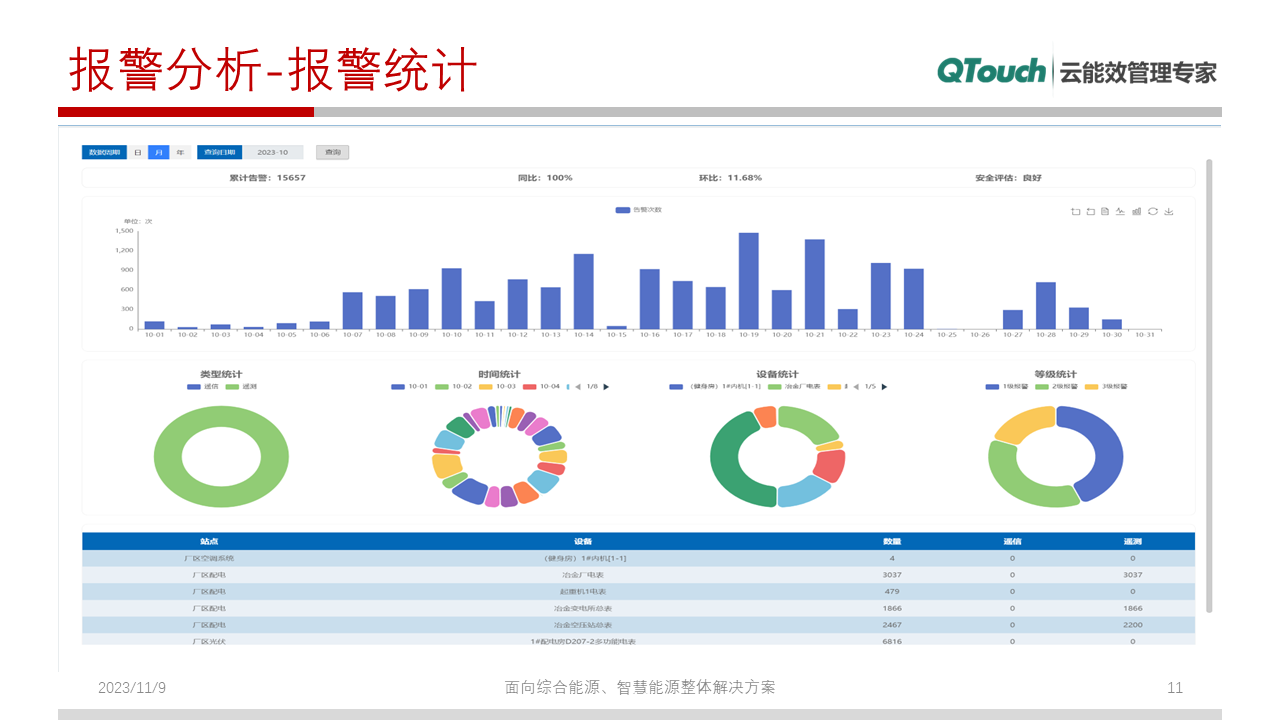Refresh the bar chart with the refresh icon
1280x720 pixels.
1154,211
